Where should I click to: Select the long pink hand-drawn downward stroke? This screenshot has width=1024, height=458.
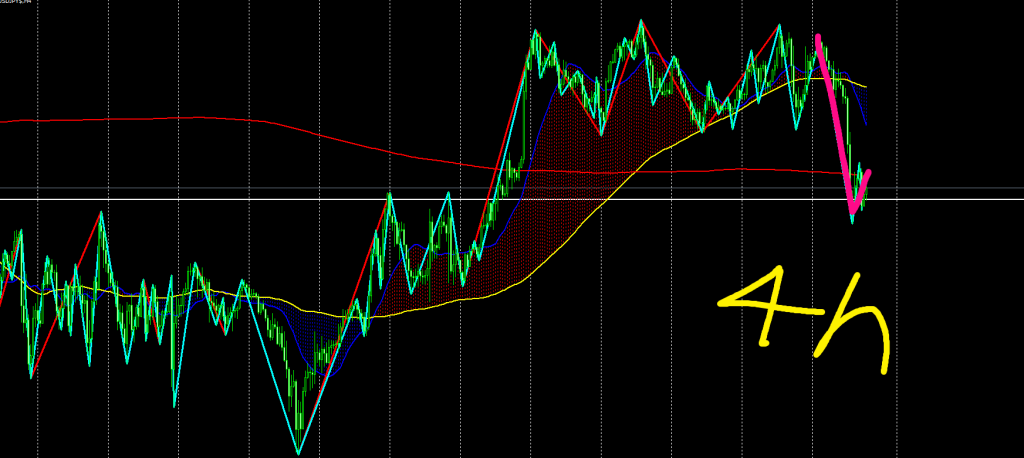[835, 120]
